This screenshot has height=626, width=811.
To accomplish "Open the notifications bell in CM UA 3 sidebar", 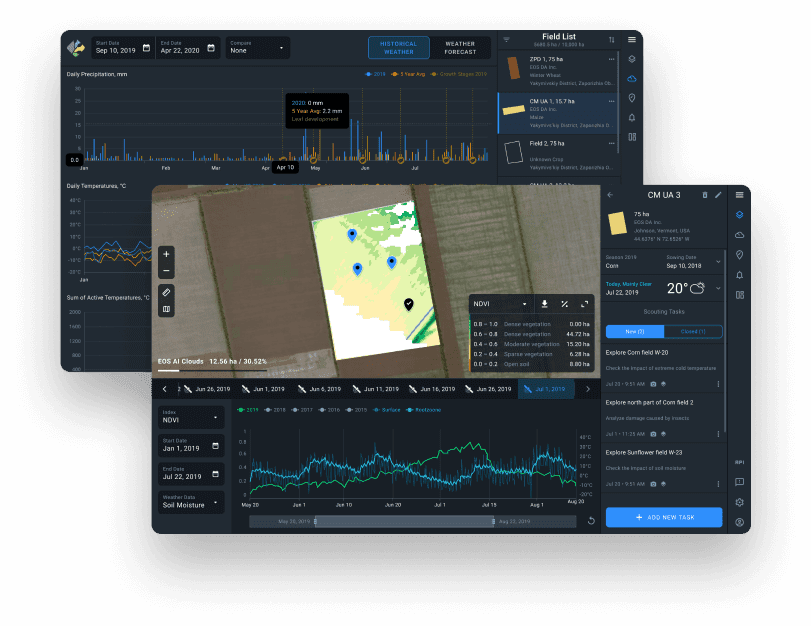I will tap(740, 275).
